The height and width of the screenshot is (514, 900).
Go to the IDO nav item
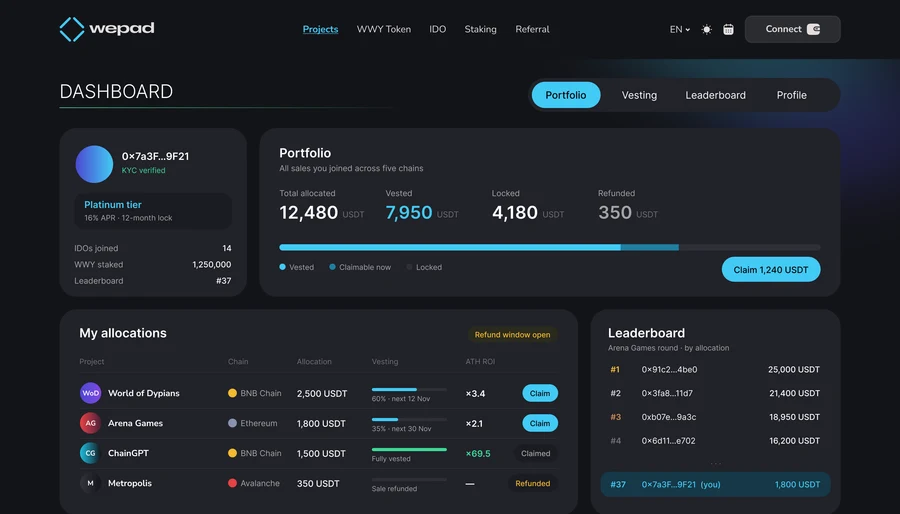(x=437, y=29)
